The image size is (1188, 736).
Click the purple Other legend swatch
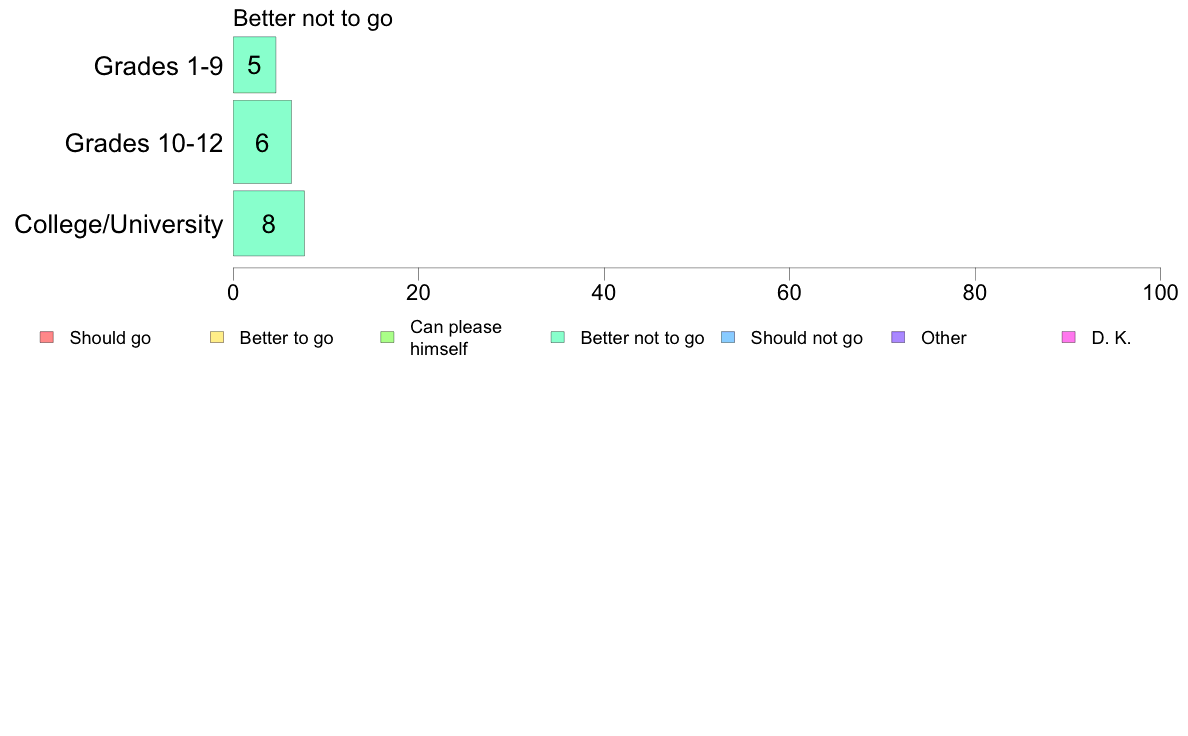898,337
